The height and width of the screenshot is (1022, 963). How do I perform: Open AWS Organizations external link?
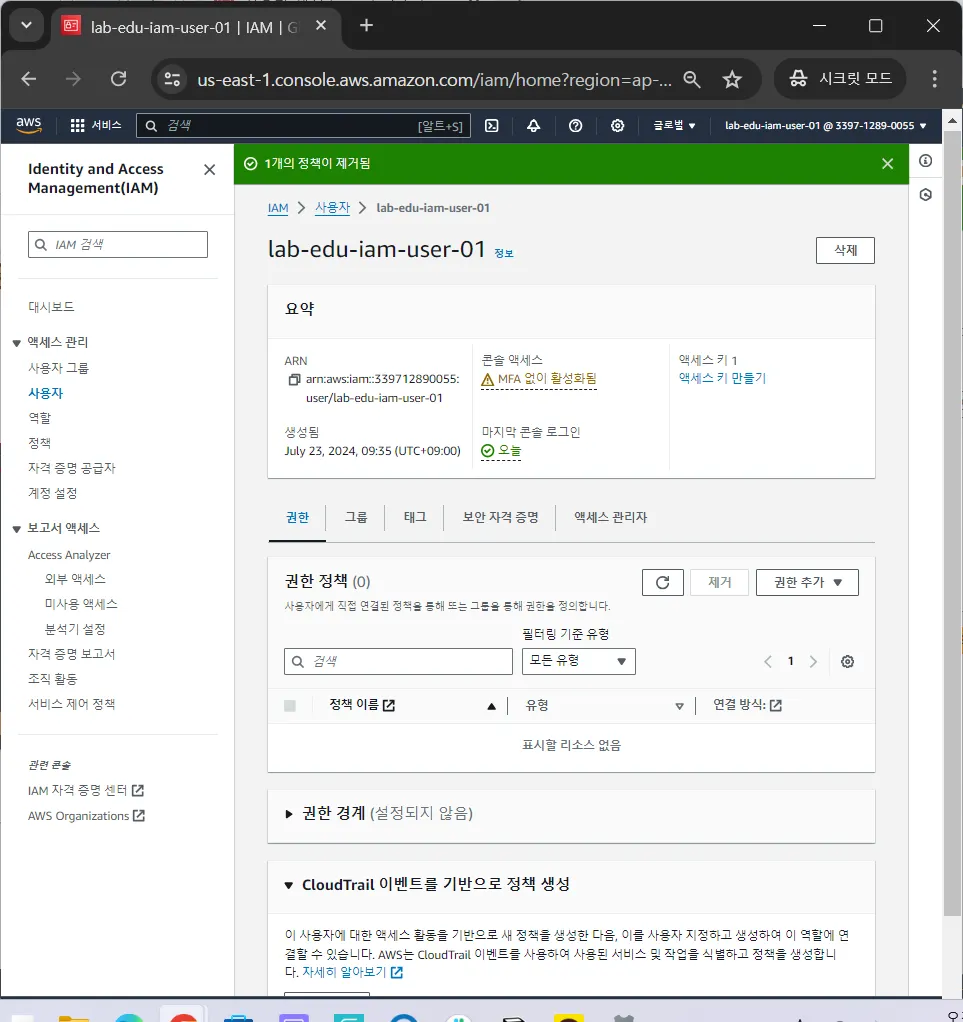pyautogui.click(x=86, y=816)
